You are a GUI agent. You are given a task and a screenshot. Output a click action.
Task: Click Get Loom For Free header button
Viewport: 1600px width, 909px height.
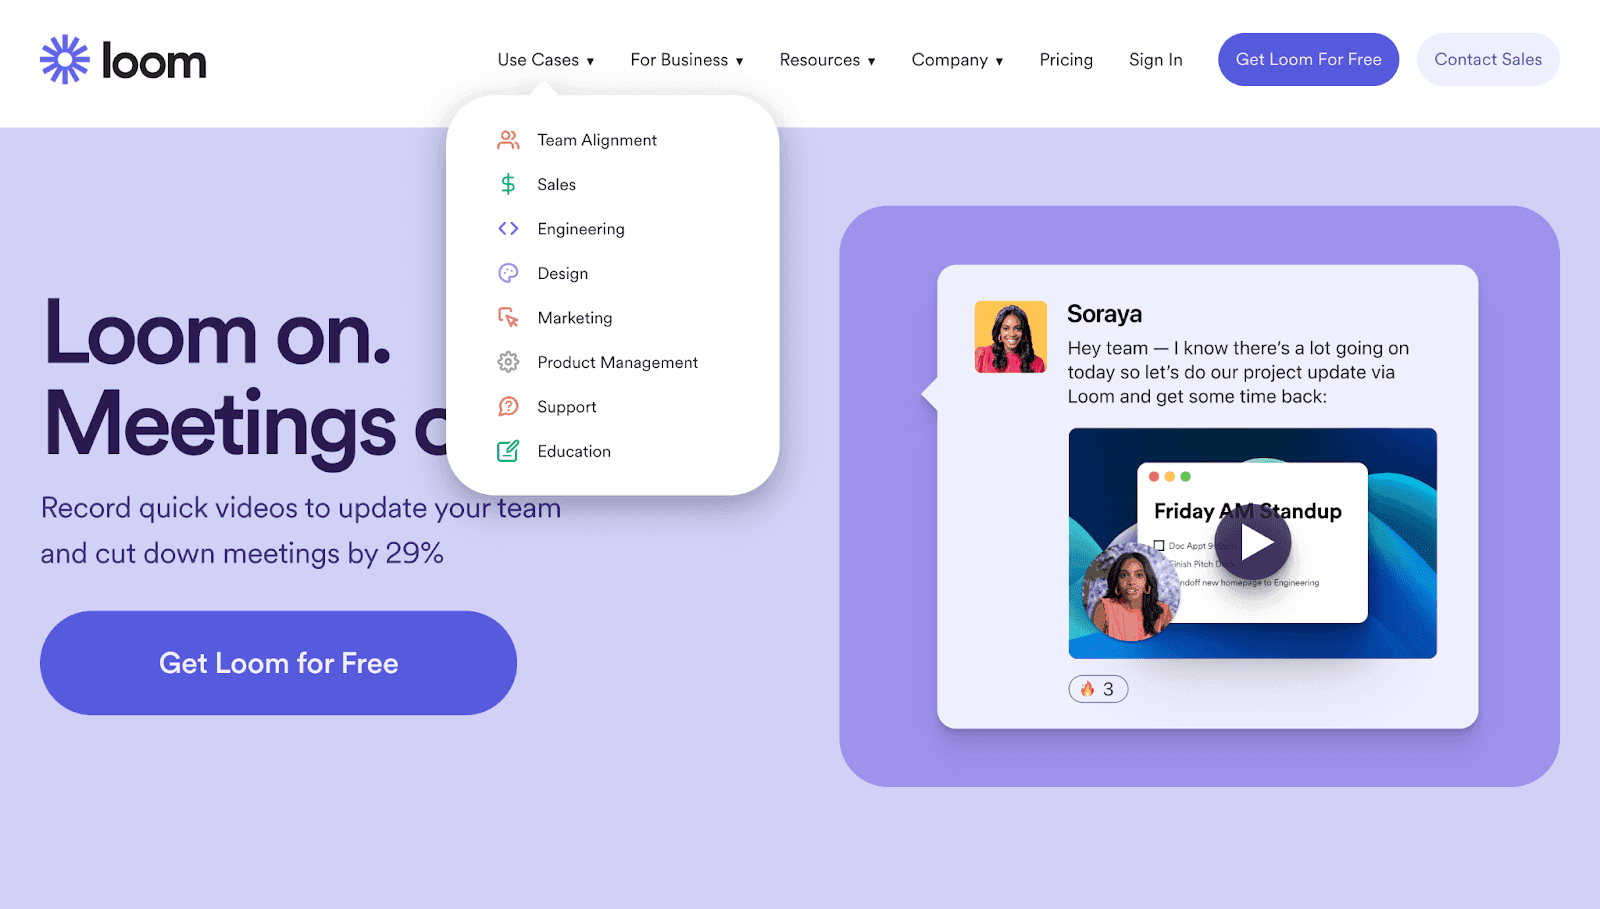click(1308, 59)
